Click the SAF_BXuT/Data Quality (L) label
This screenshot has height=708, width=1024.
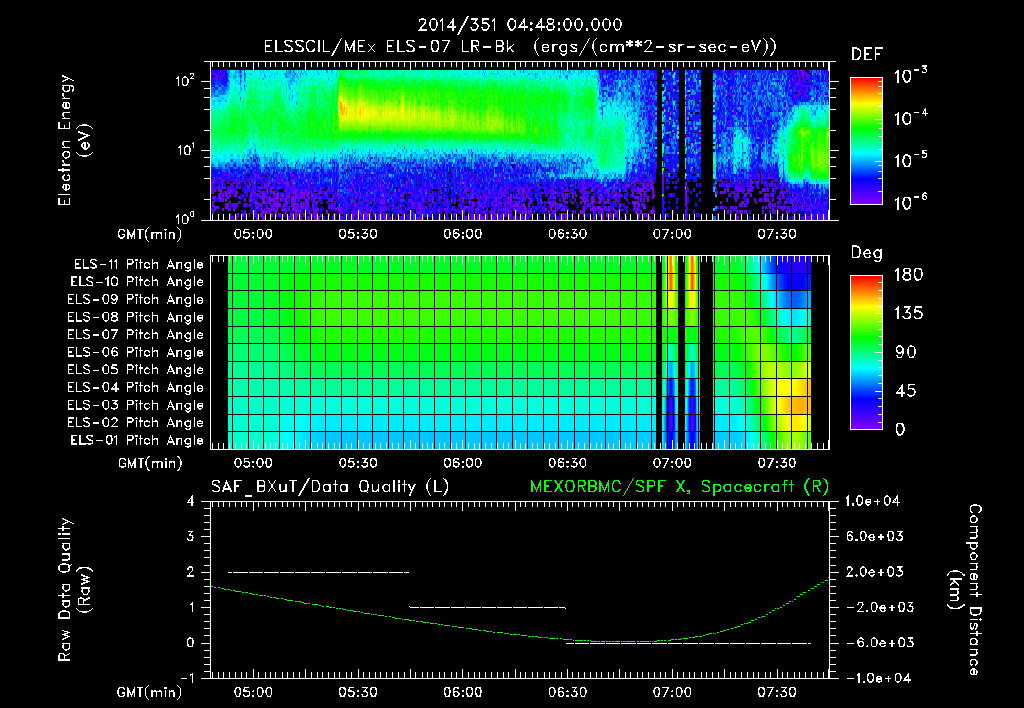click(x=330, y=487)
